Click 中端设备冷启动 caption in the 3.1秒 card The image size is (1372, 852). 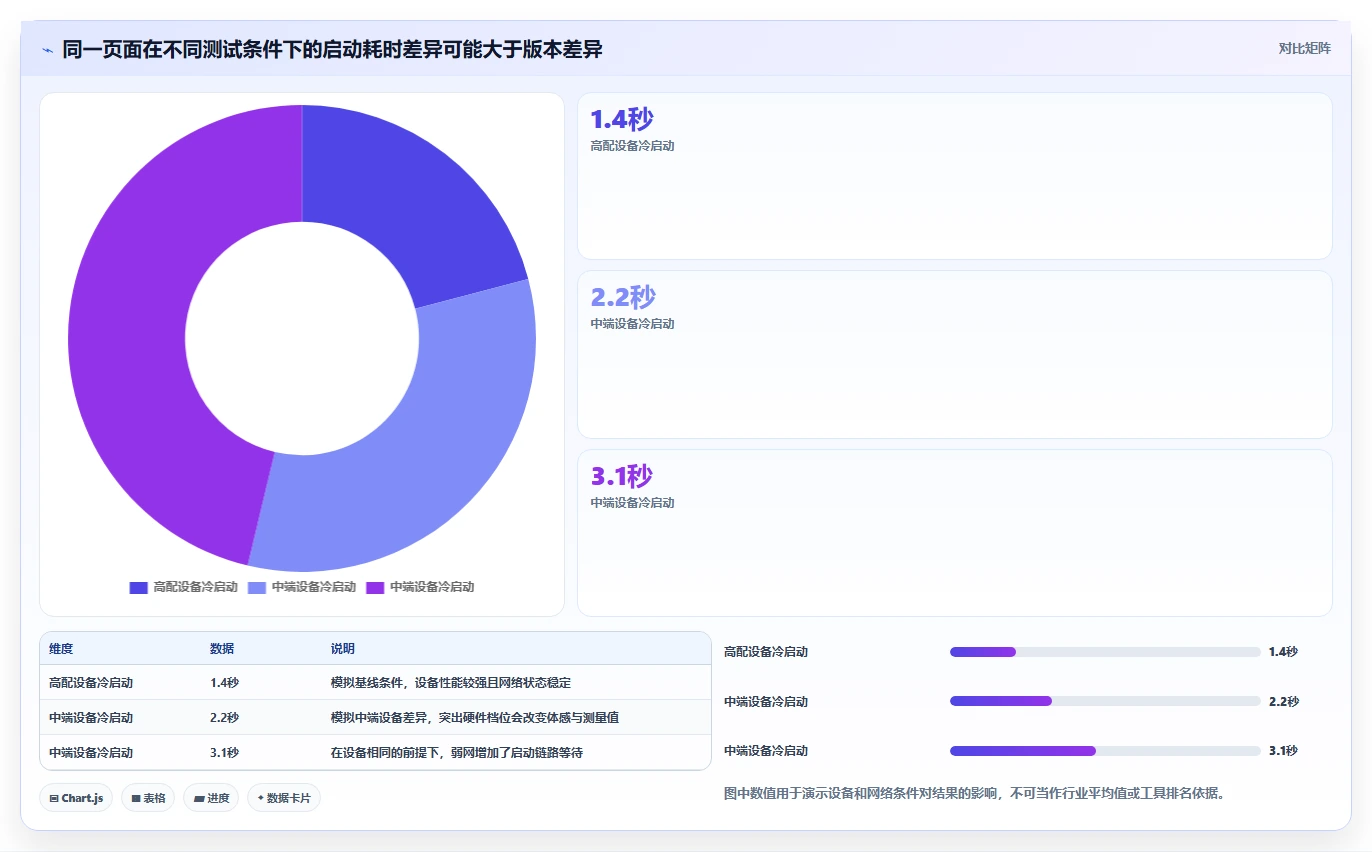632,503
